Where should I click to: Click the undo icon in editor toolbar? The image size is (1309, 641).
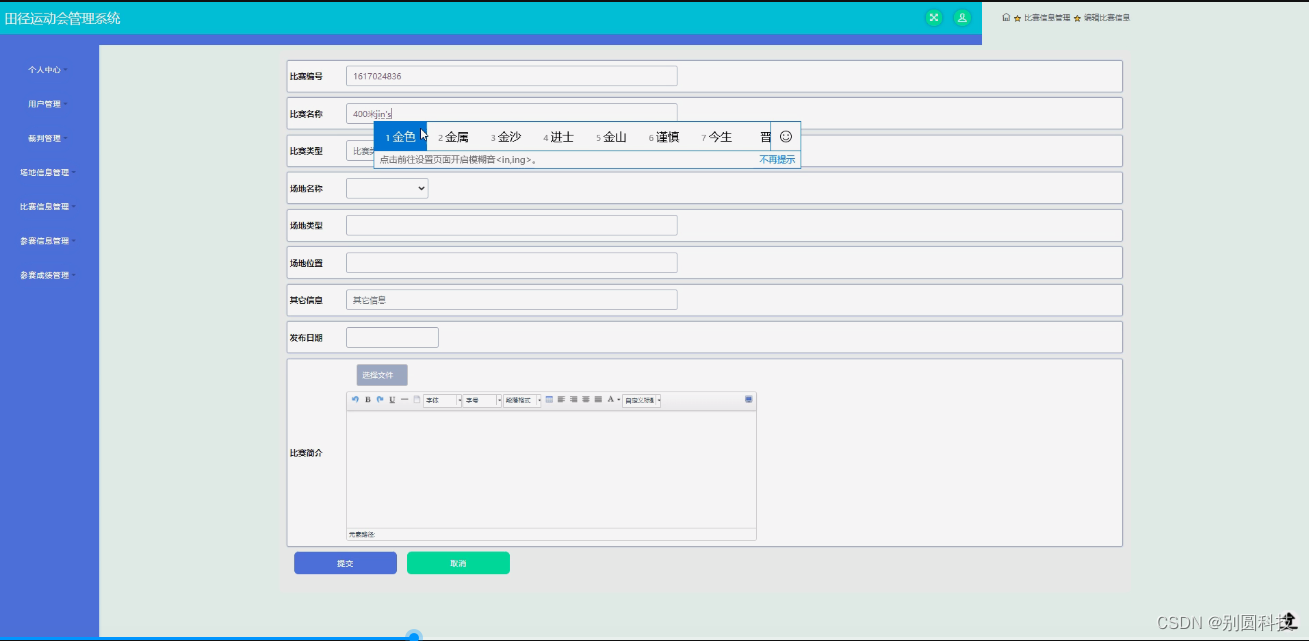point(355,400)
